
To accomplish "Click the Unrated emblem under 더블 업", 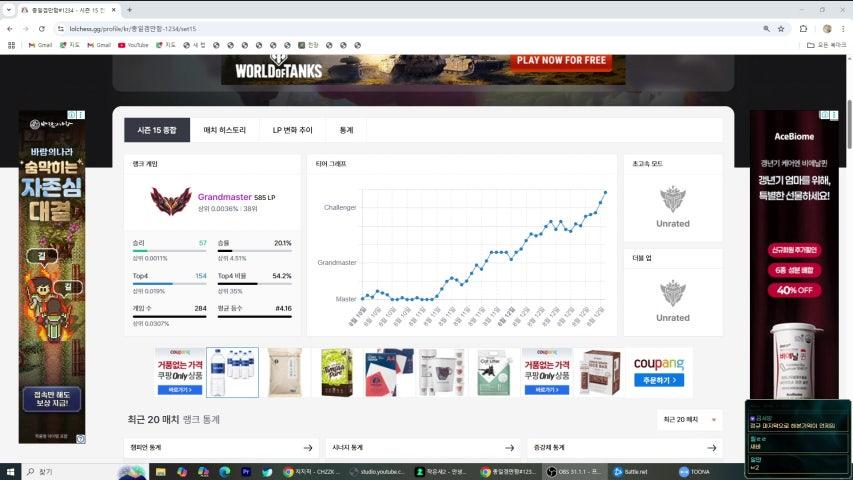I will click(x=673, y=293).
